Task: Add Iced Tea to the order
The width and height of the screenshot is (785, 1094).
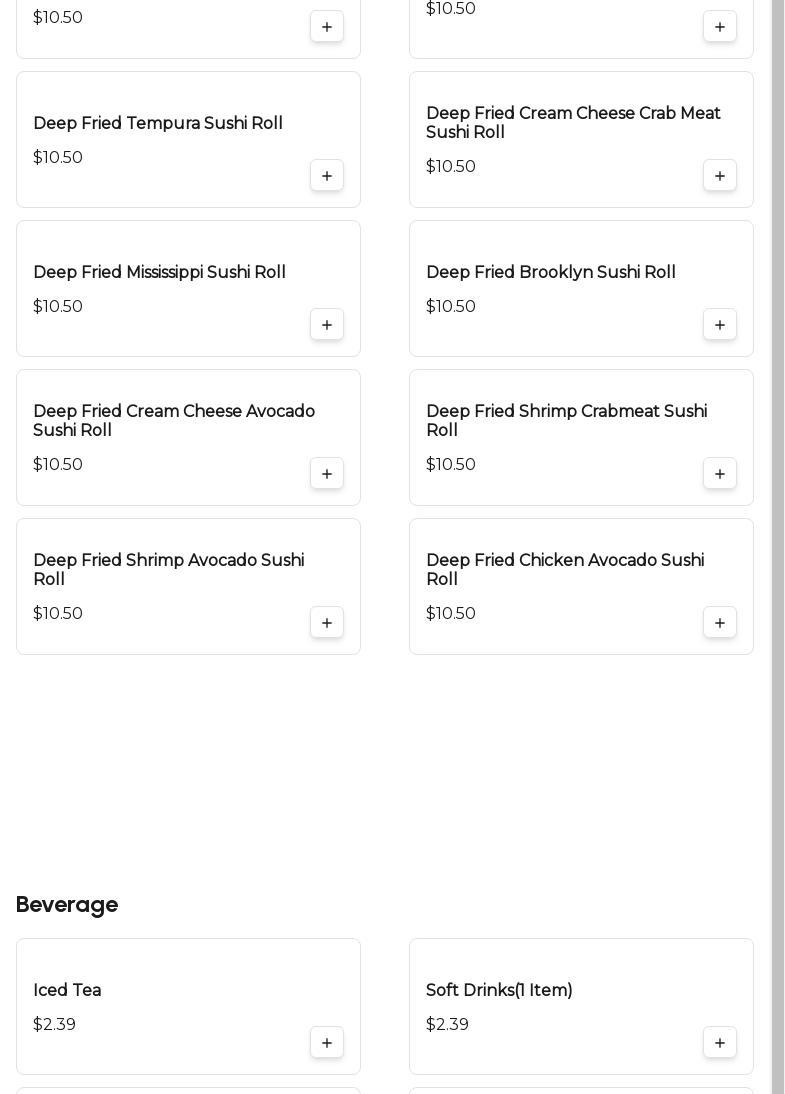Action: point(327,1043)
